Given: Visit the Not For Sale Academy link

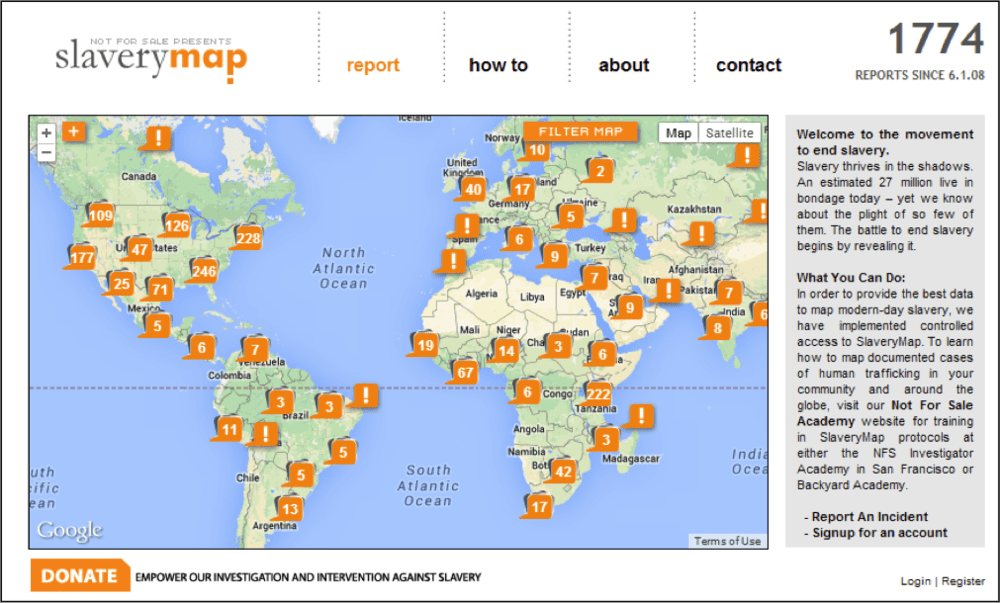Looking at the screenshot, I should point(885,413).
